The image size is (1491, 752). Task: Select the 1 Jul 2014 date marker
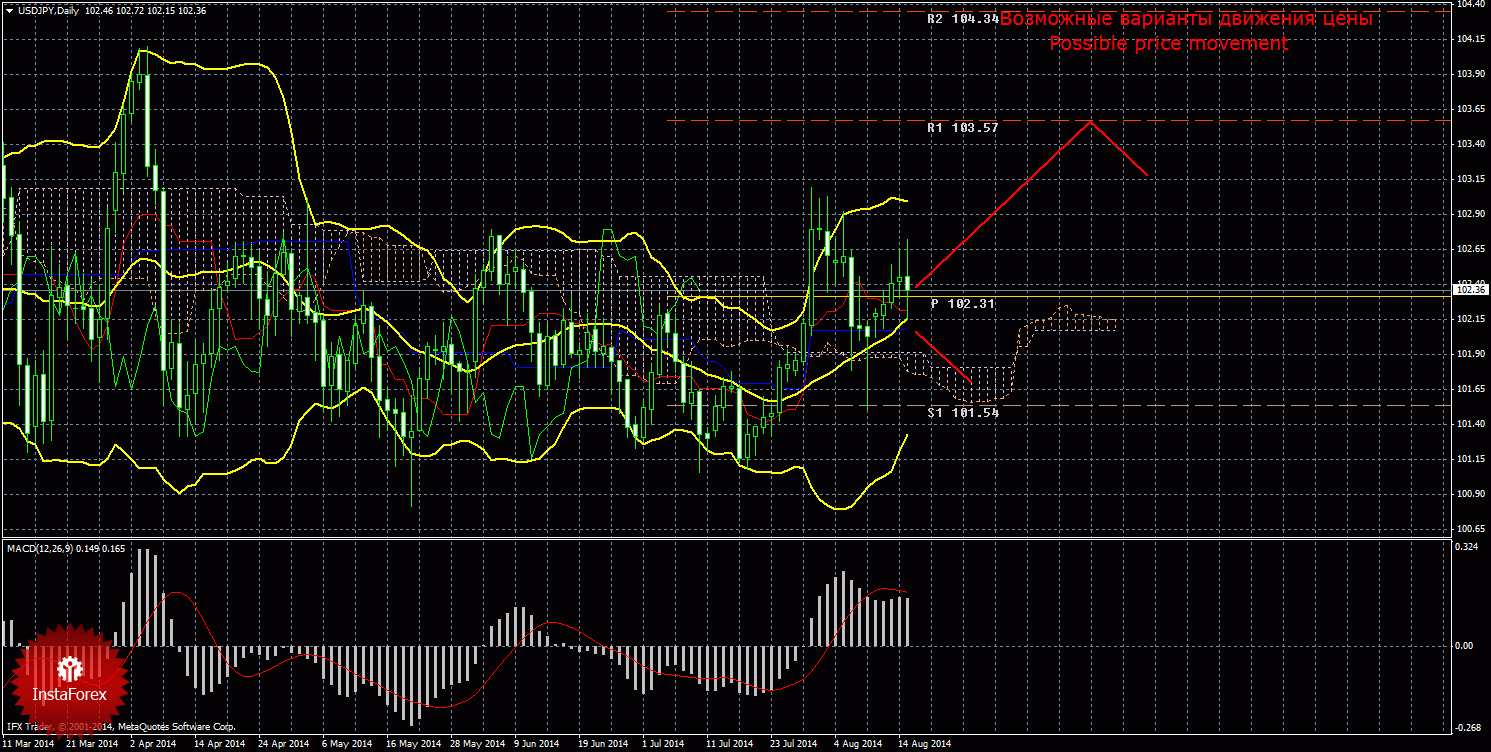click(662, 744)
